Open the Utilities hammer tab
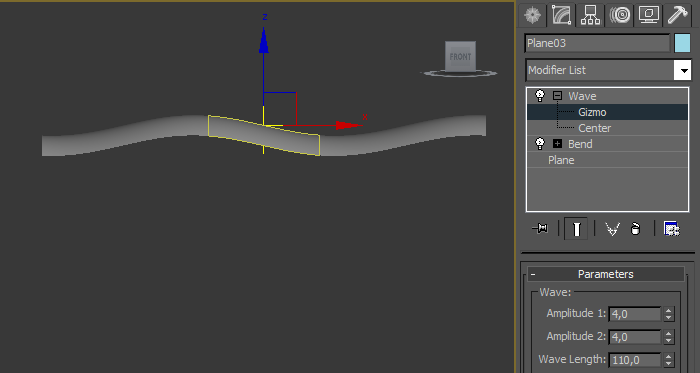Image resolution: width=700 pixels, height=373 pixels. click(x=678, y=15)
